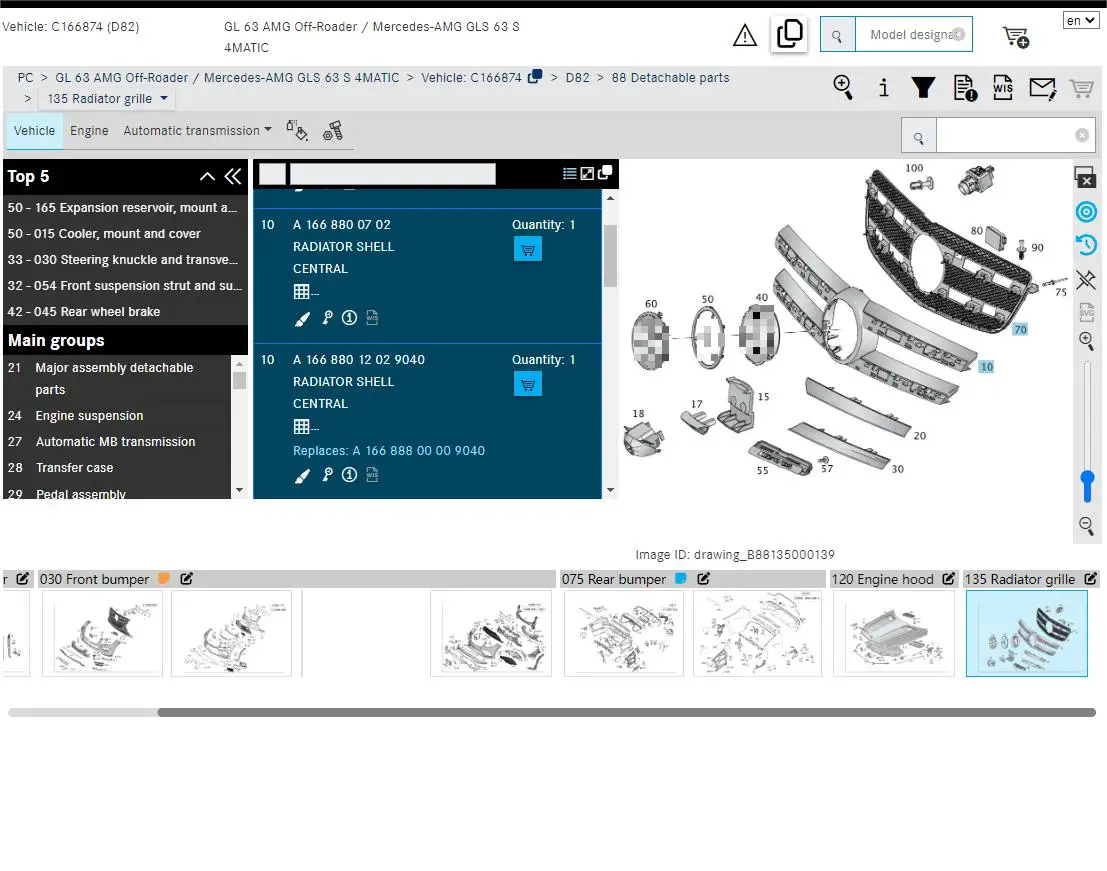
Task: Click circled 1 icon for A 166 880 07 02
Action: click(349, 318)
